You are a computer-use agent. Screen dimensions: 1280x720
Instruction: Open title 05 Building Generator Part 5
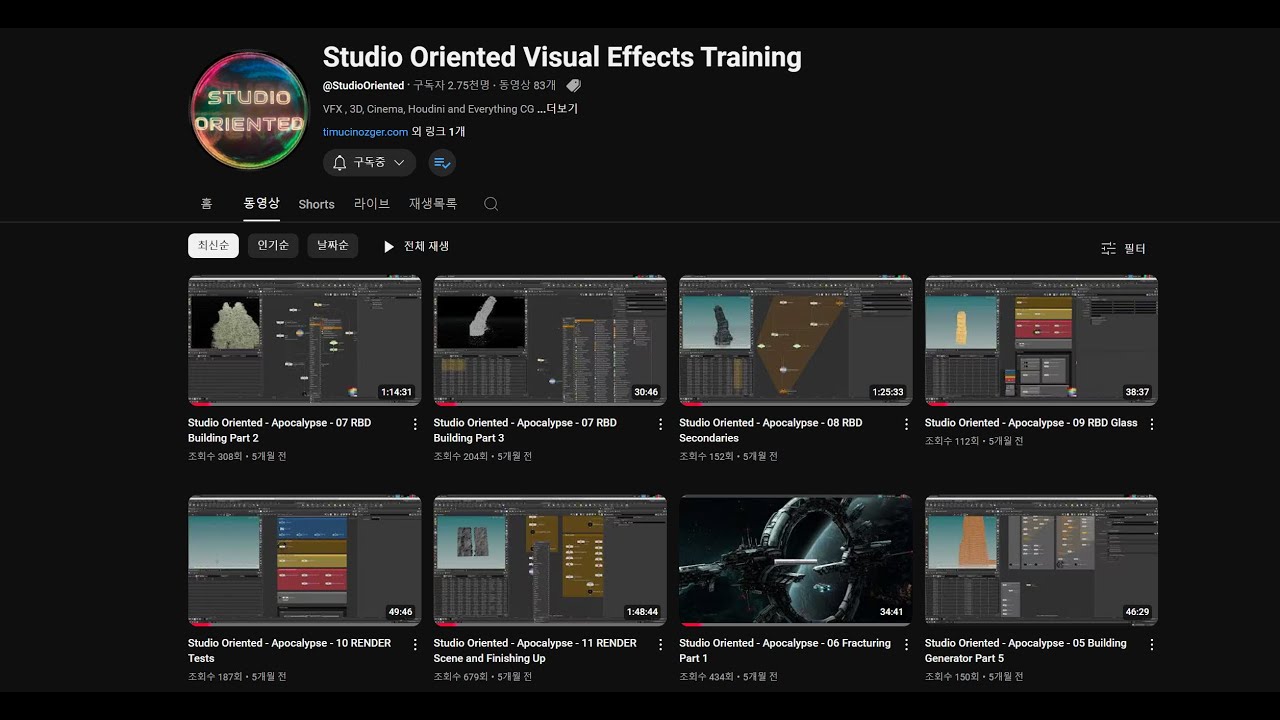(x=1026, y=650)
